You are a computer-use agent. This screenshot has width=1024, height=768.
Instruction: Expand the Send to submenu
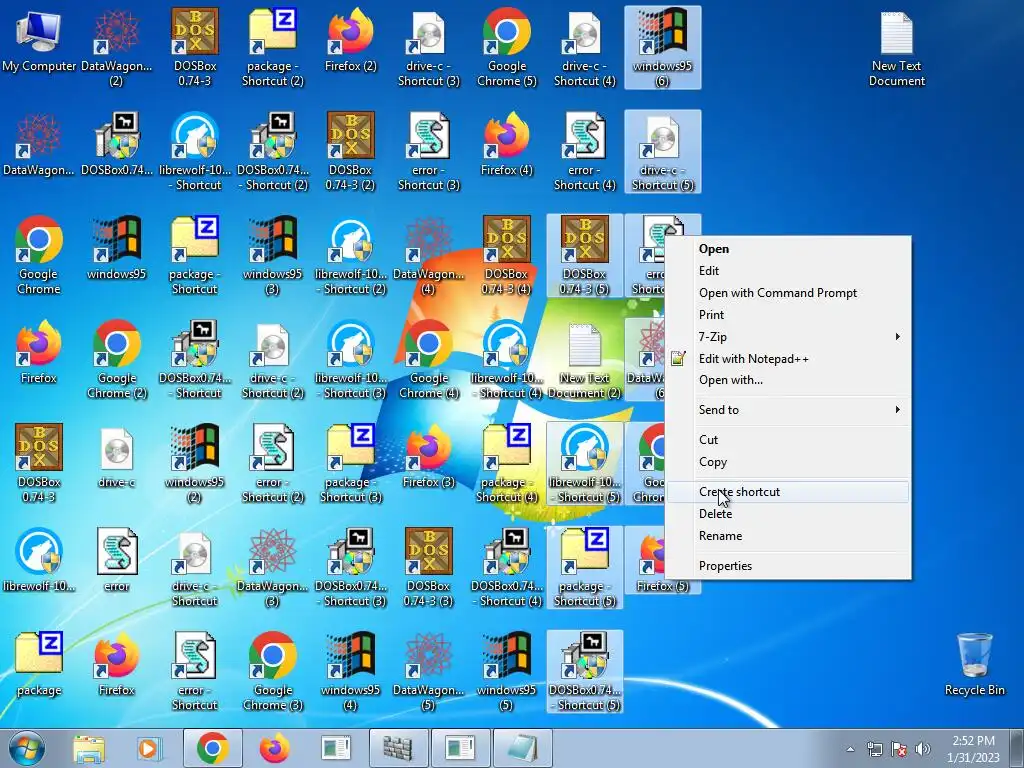pos(788,409)
